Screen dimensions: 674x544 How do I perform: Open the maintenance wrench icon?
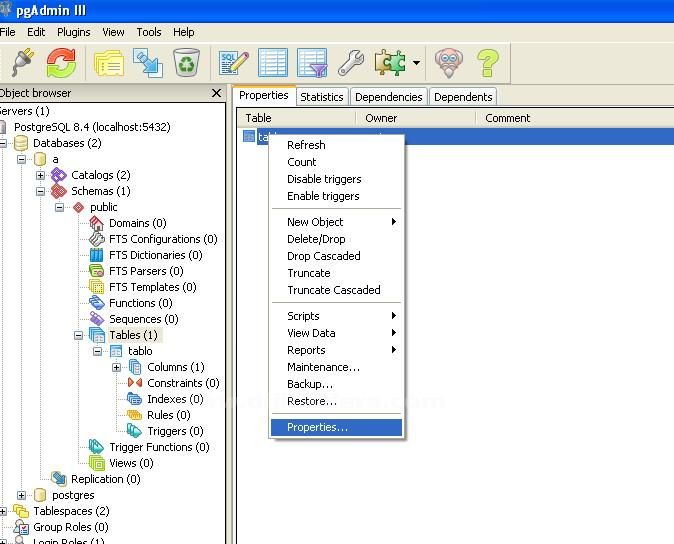point(351,63)
